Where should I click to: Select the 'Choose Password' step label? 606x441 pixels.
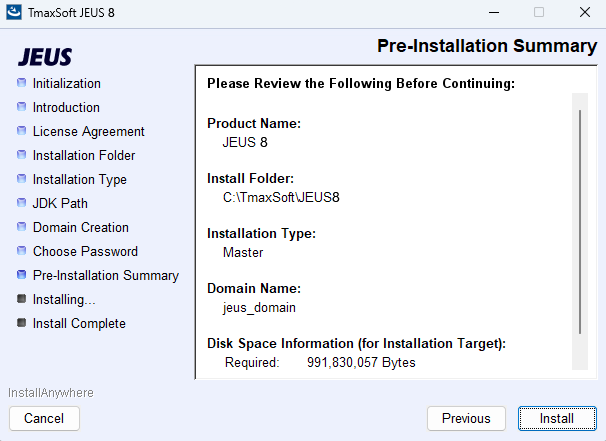85,251
